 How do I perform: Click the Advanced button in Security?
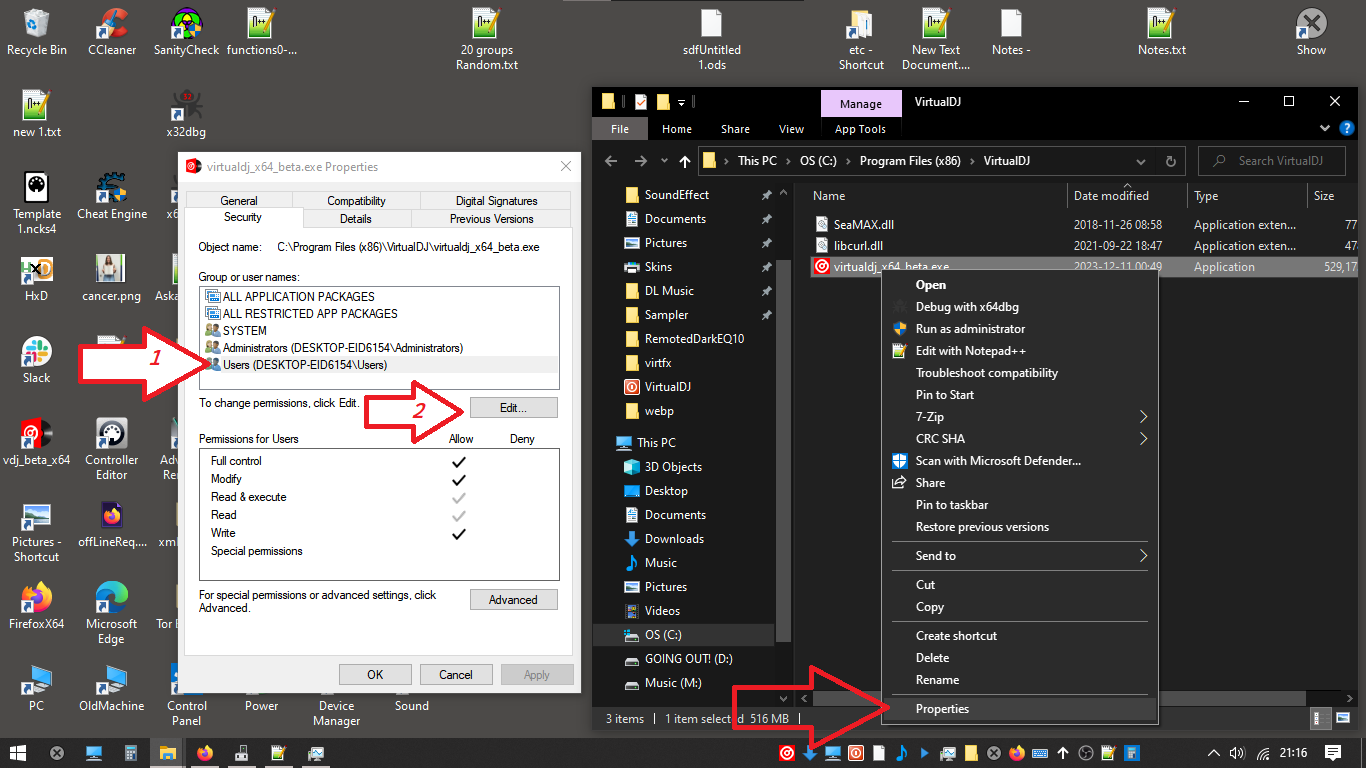coord(513,600)
